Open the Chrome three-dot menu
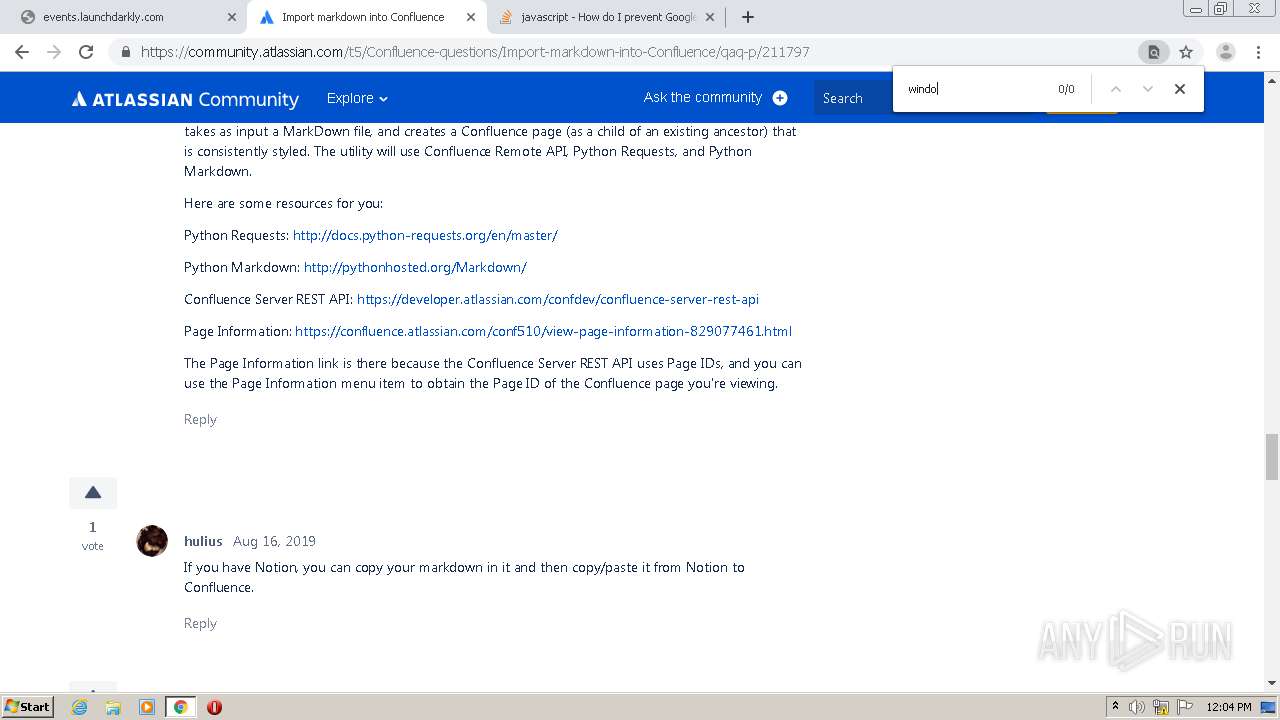1280x720 pixels. (x=1259, y=52)
